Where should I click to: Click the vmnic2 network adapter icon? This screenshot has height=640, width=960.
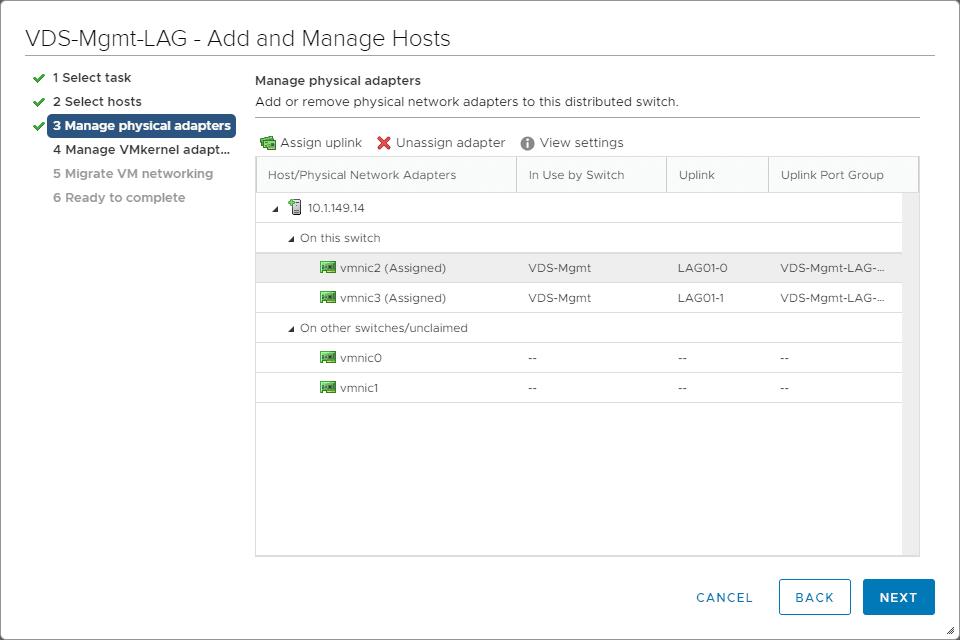point(328,268)
